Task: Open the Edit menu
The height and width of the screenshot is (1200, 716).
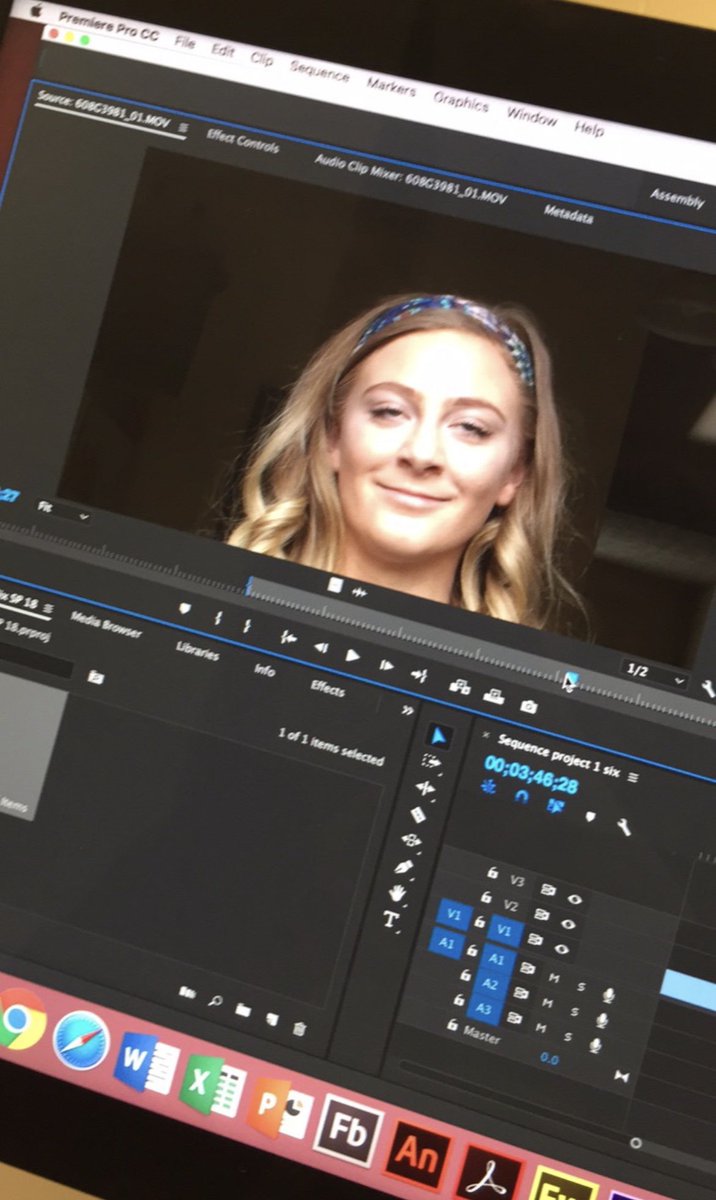Action: coord(223,51)
